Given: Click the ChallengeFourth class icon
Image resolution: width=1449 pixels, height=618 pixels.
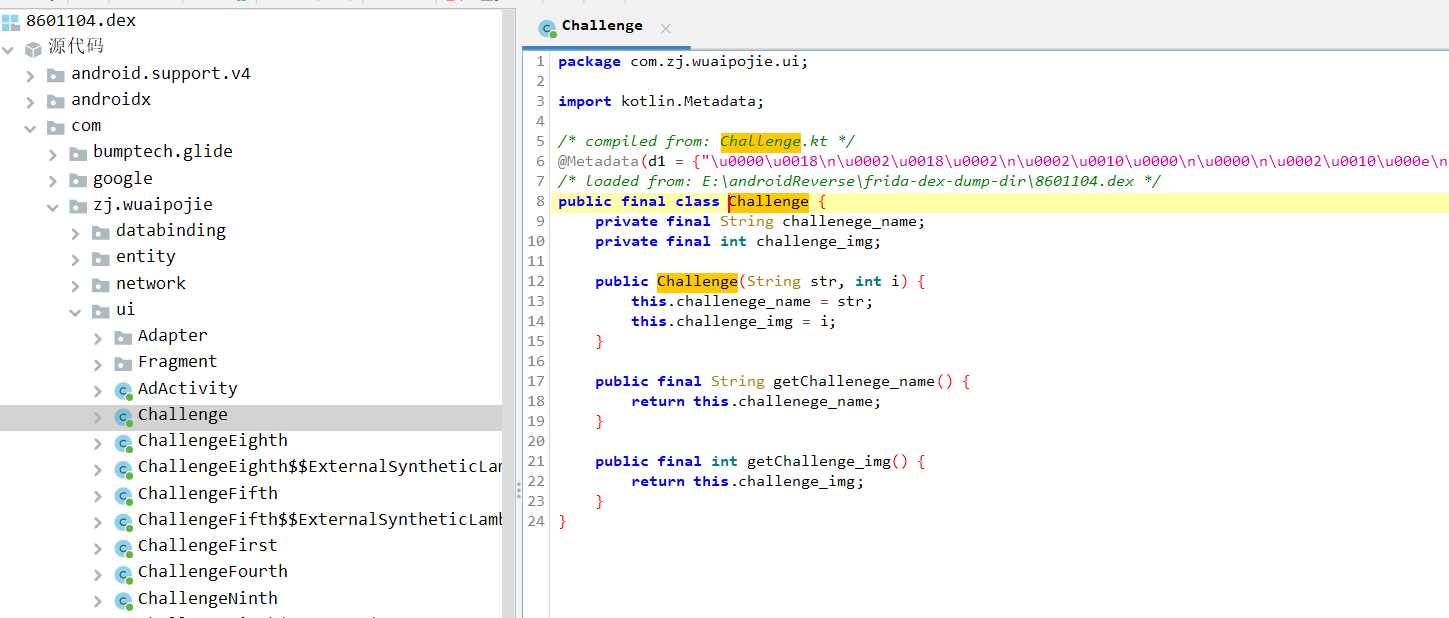Looking at the screenshot, I should click(123, 573).
